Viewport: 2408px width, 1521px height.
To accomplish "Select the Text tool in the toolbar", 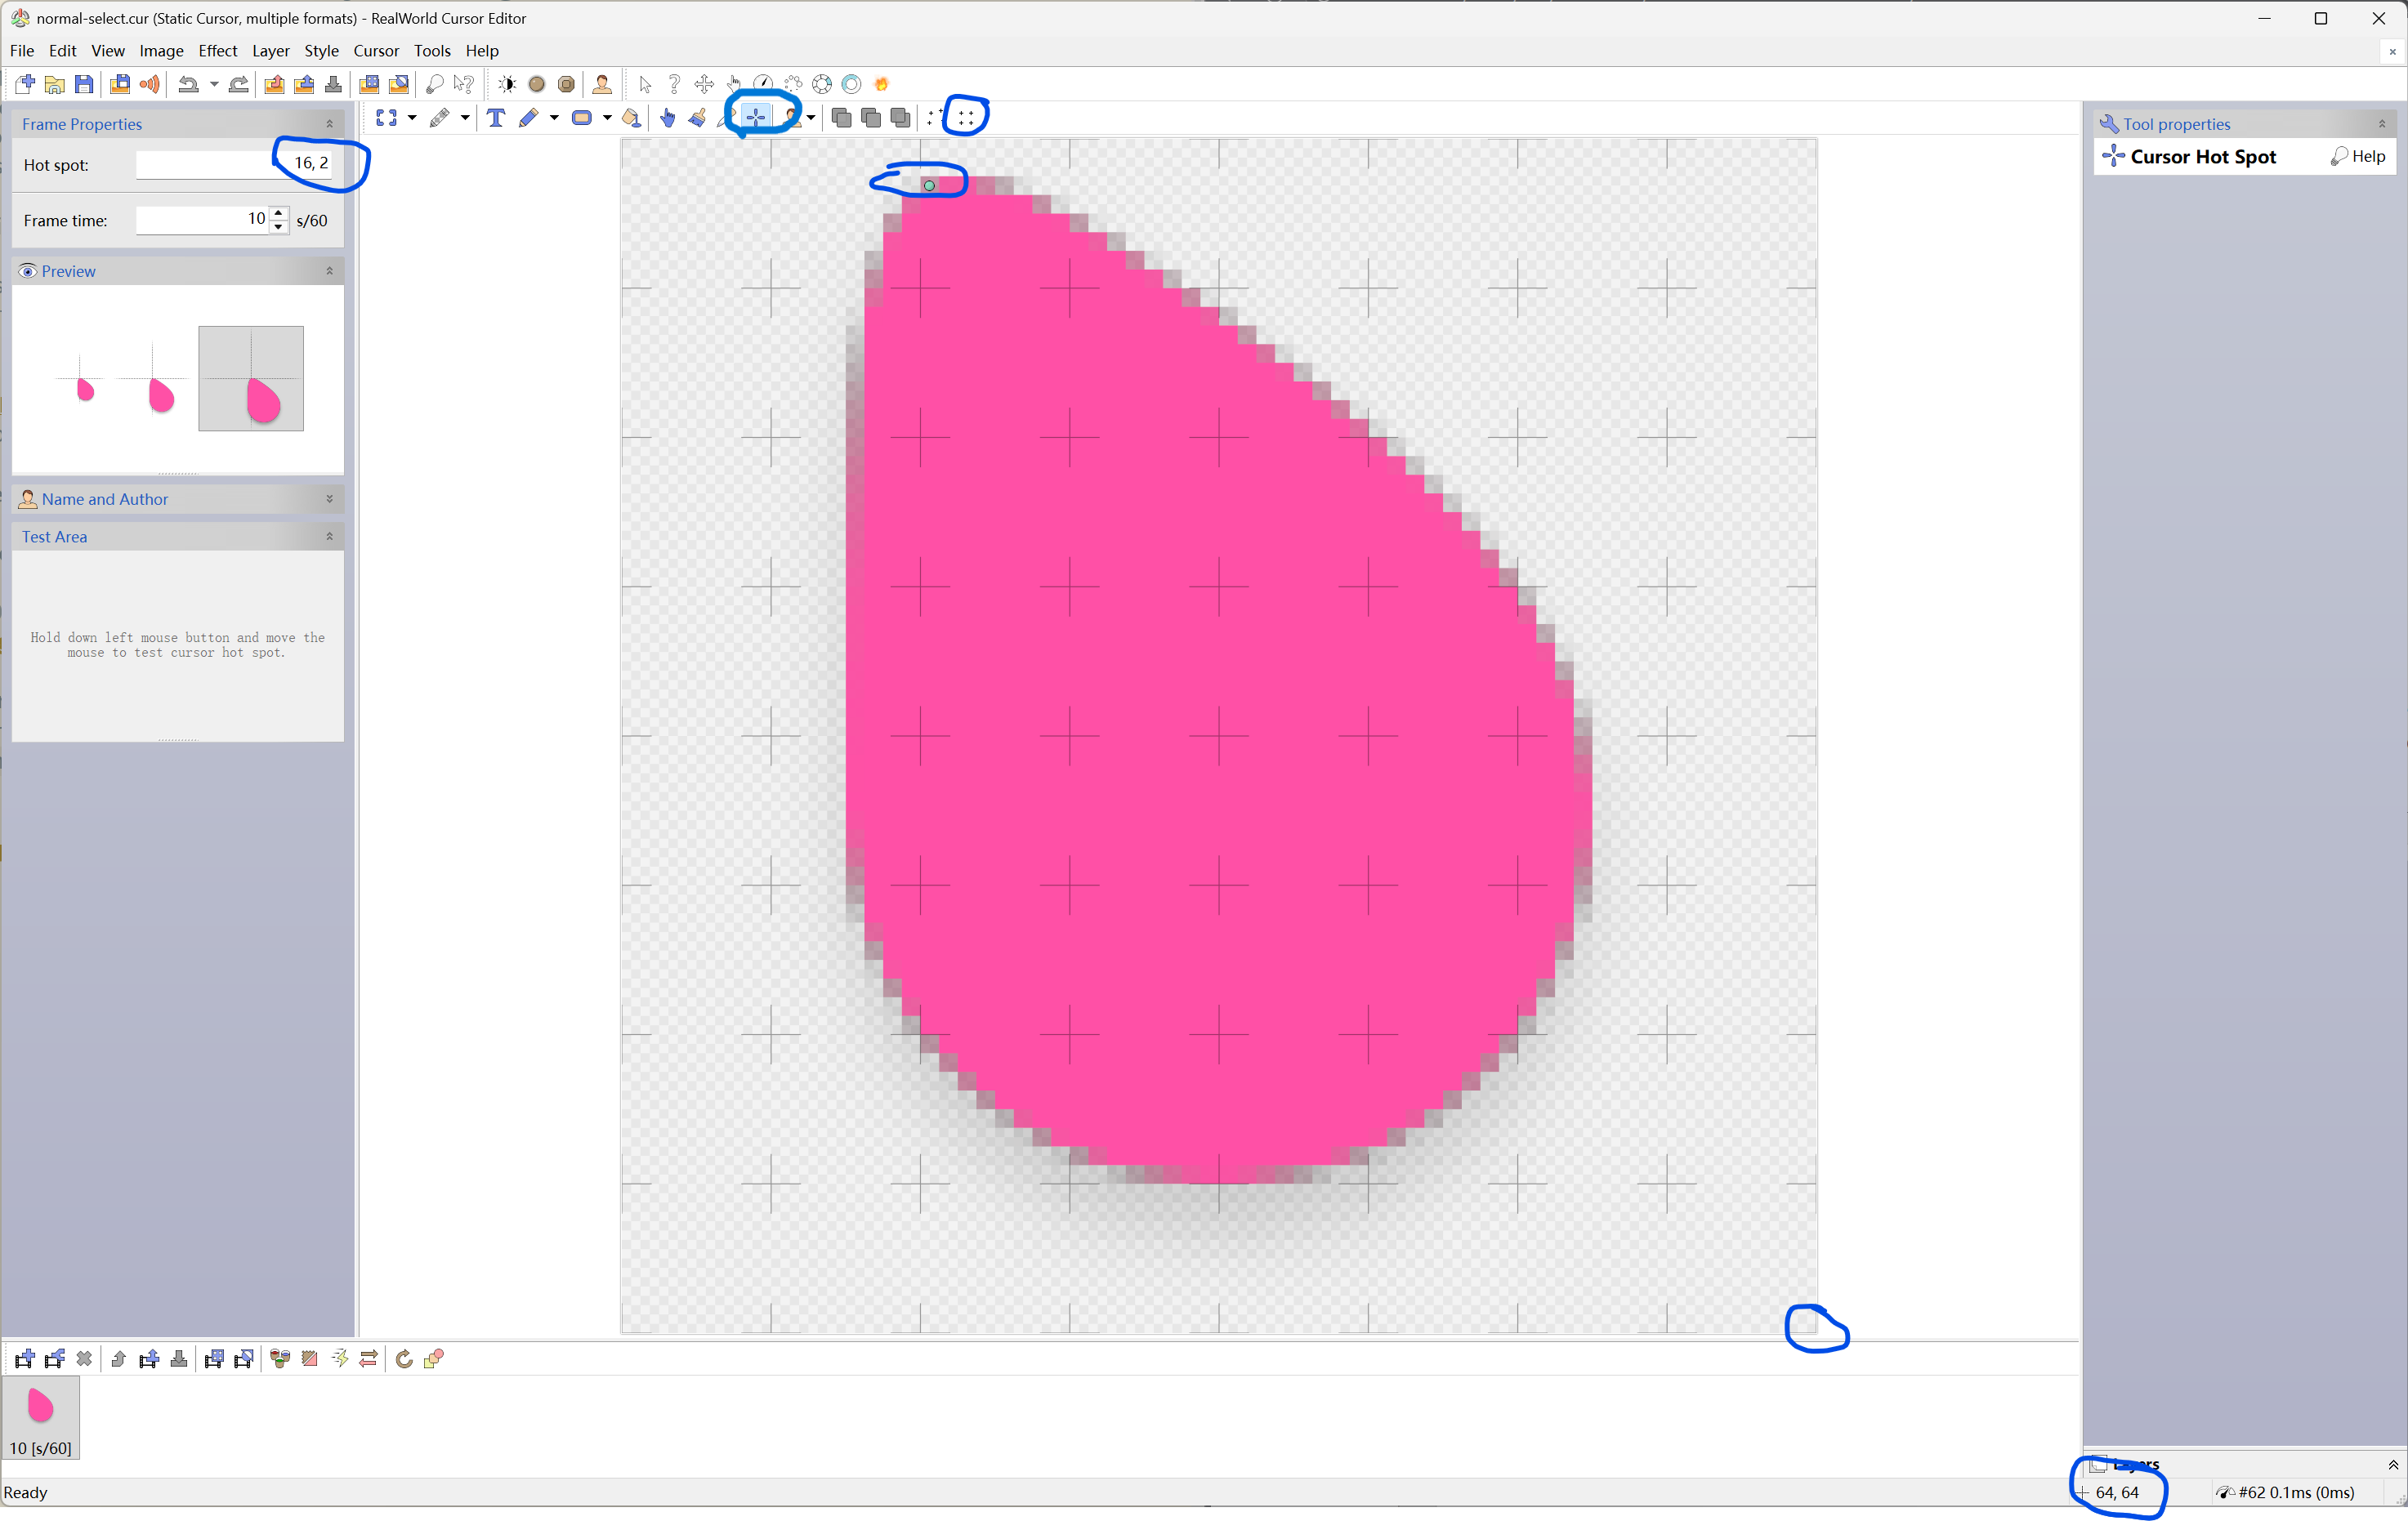I will click(x=495, y=118).
